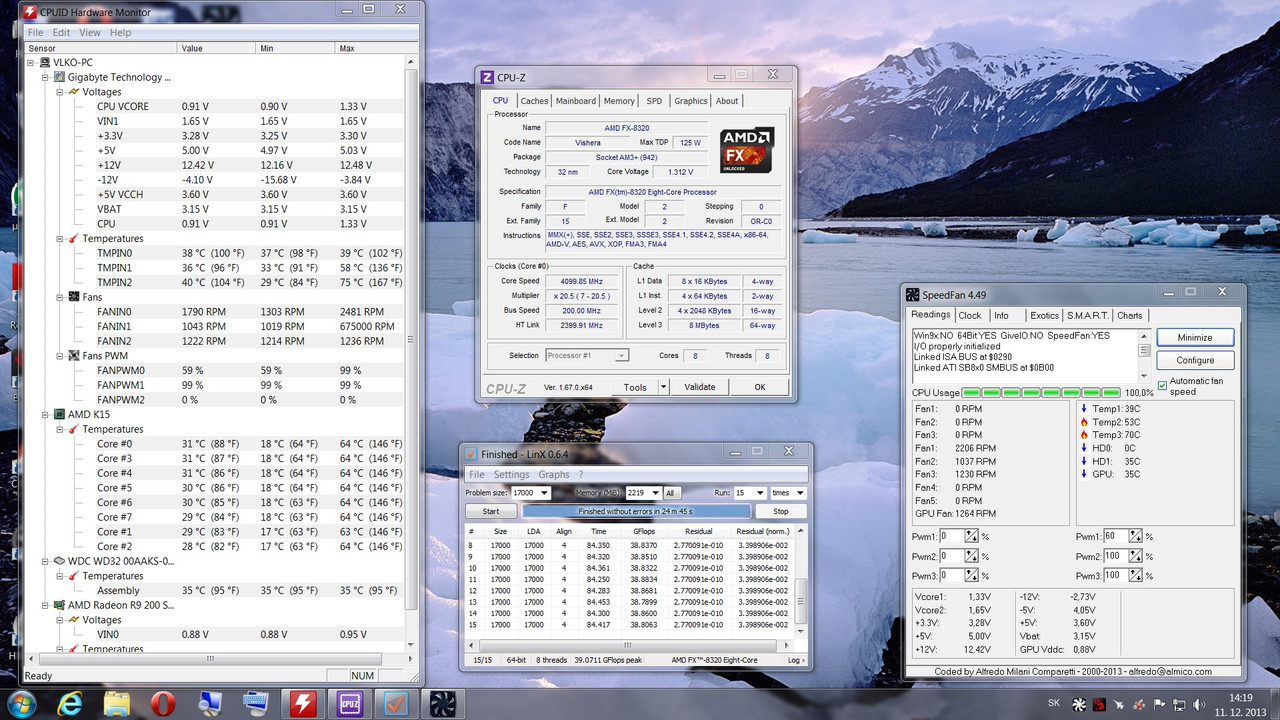This screenshot has width=1280, height=720.
Task: Click the Value column header in HWMonitor
Action: [x=216, y=48]
